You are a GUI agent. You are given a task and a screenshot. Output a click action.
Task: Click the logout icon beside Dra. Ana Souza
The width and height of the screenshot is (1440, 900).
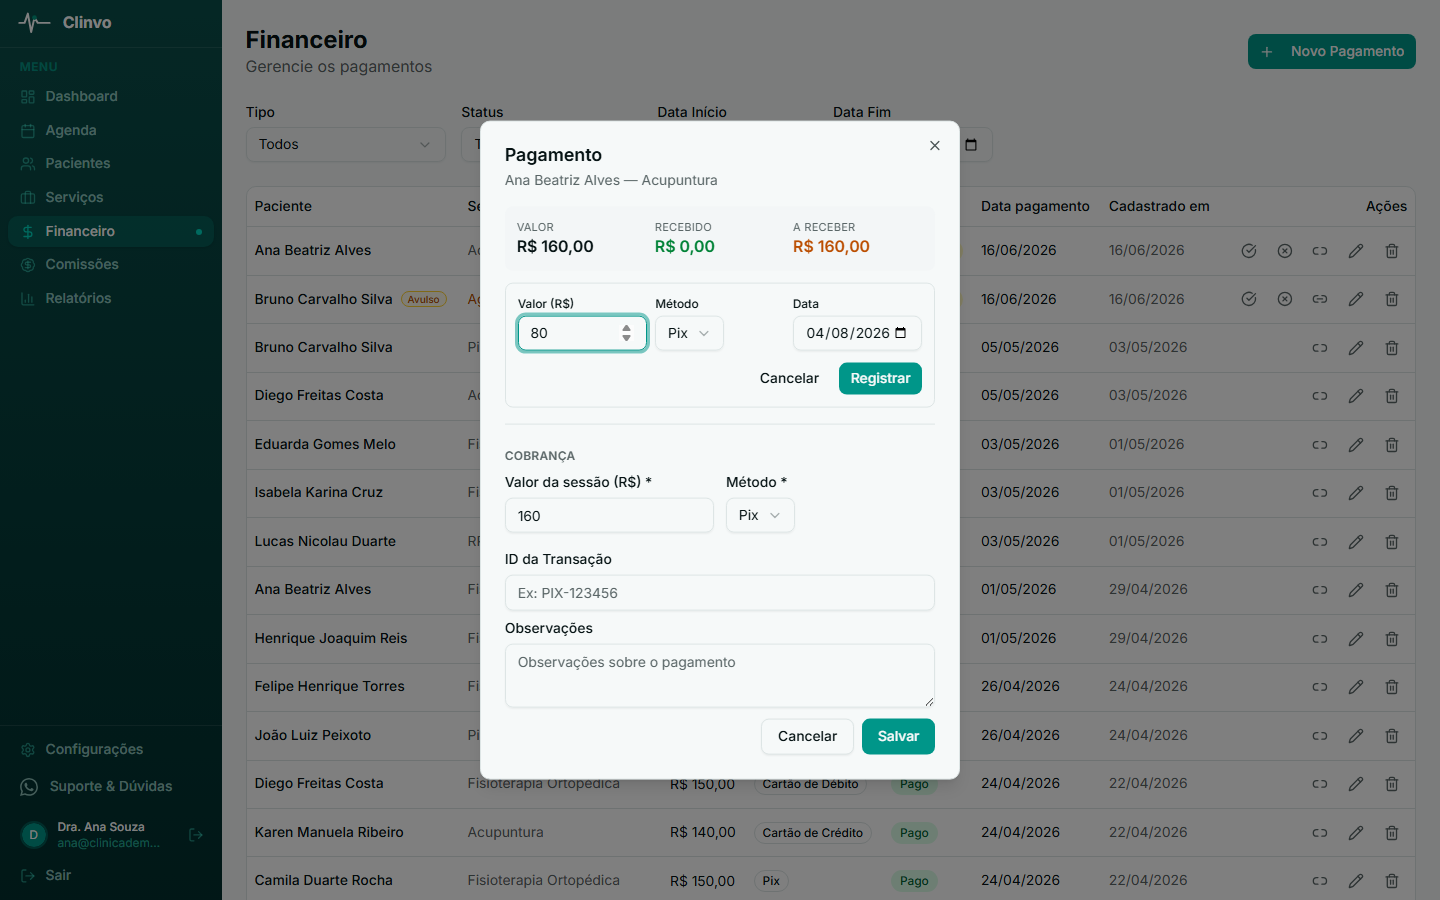tap(196, 835)
